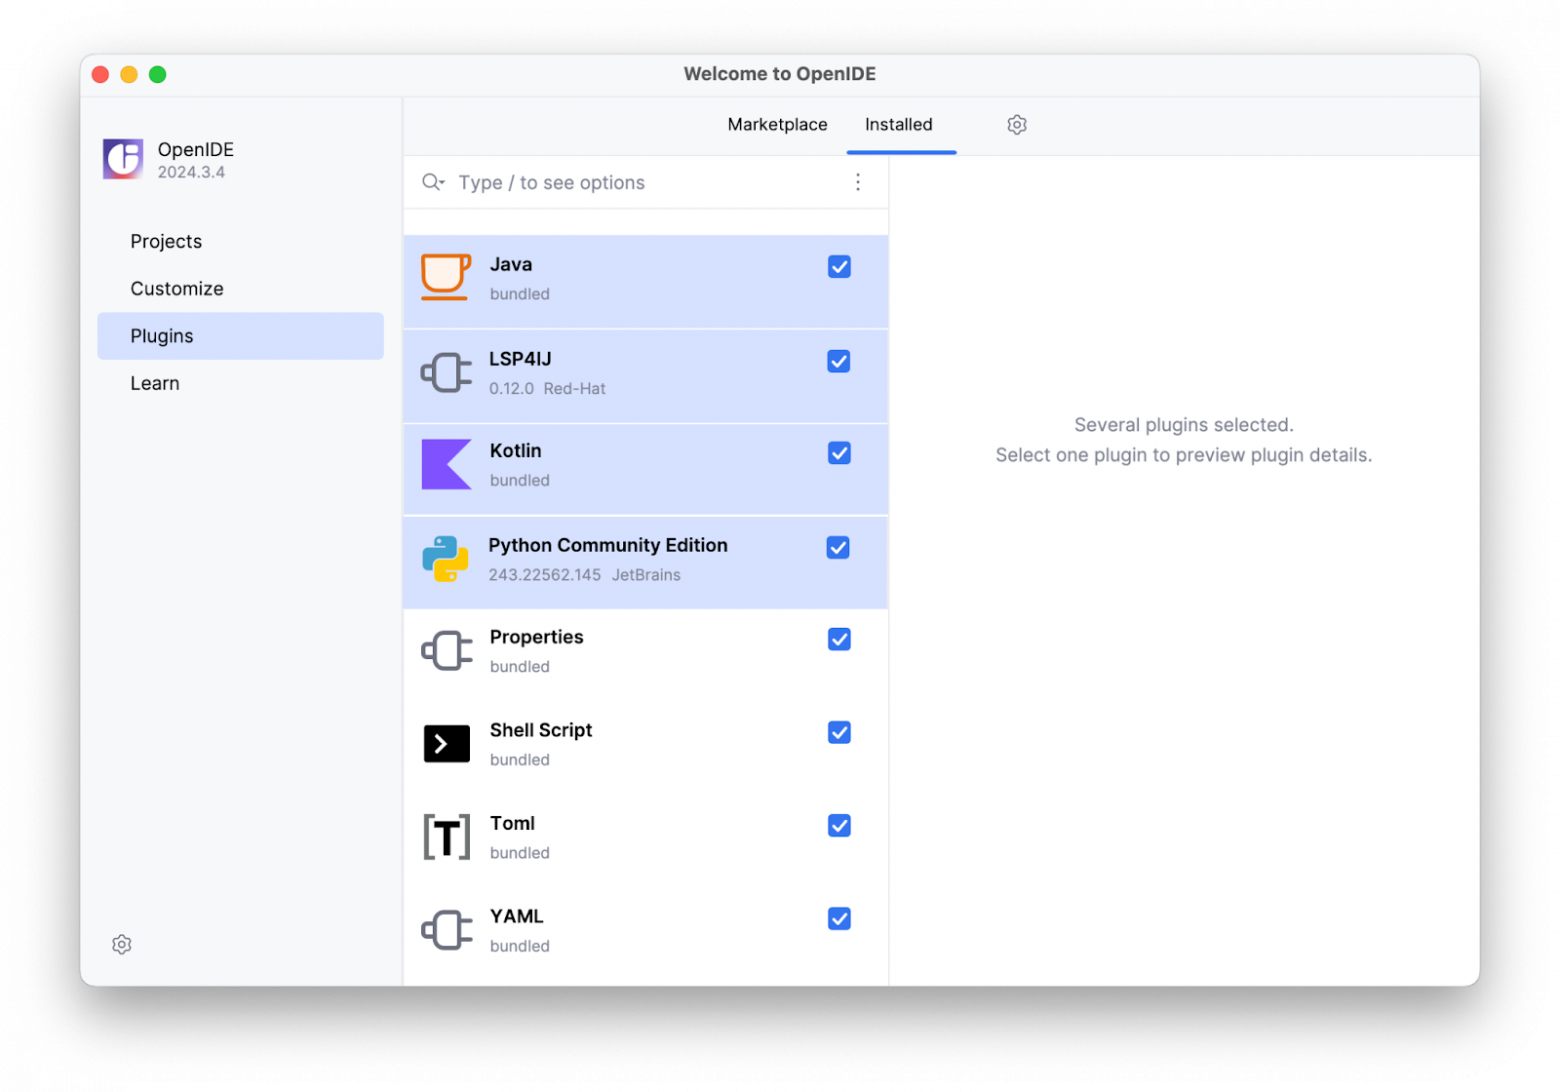Close the Welcome to OpenIDE window

coord(100,74)
